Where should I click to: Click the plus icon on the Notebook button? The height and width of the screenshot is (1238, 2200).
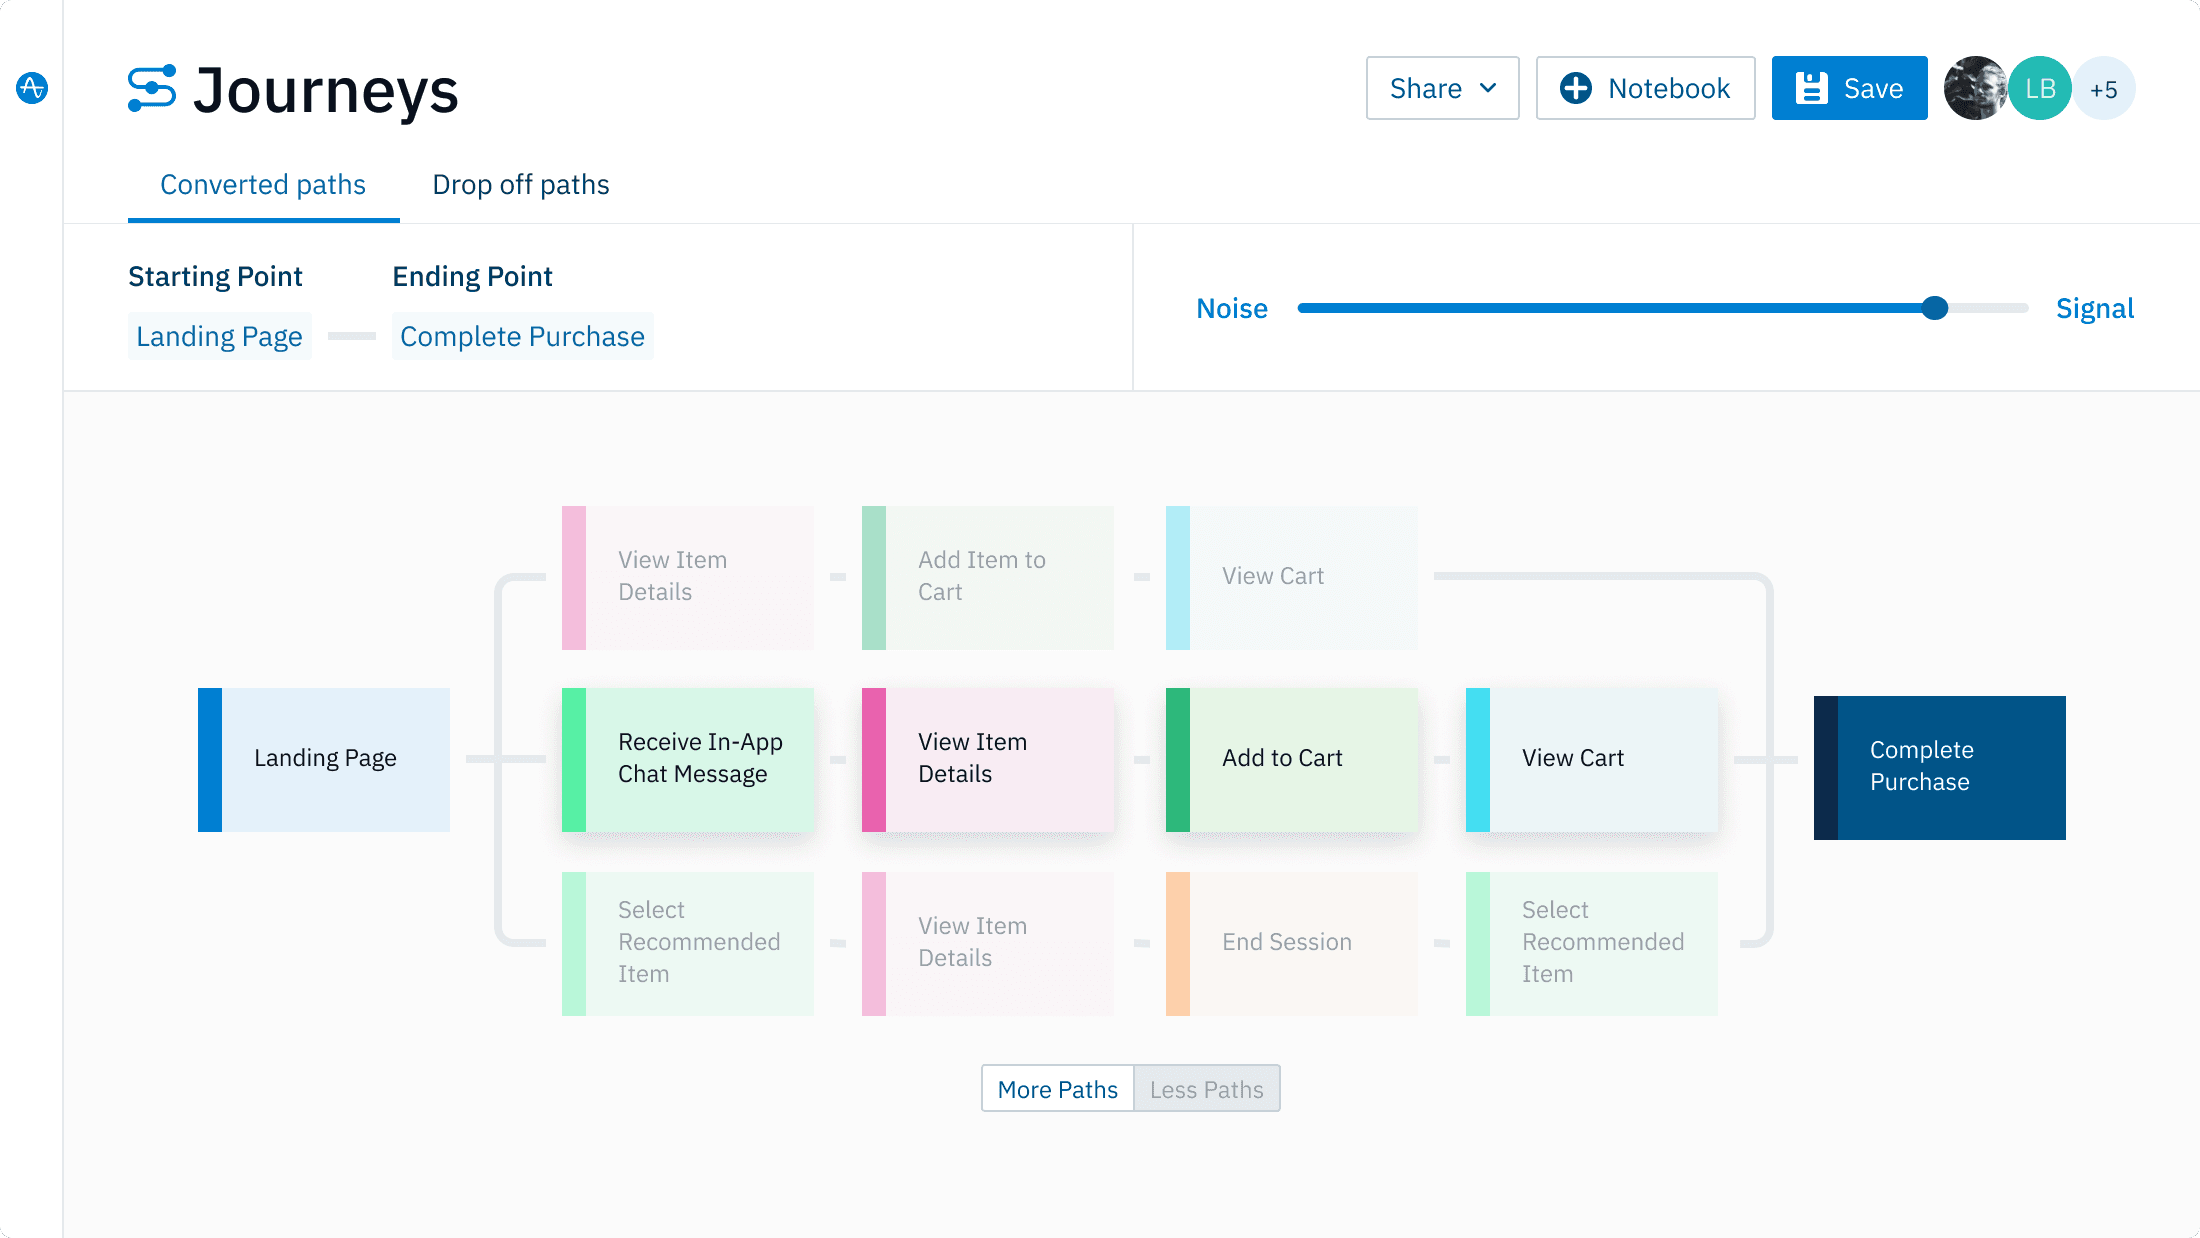[x=1576, y=88]
